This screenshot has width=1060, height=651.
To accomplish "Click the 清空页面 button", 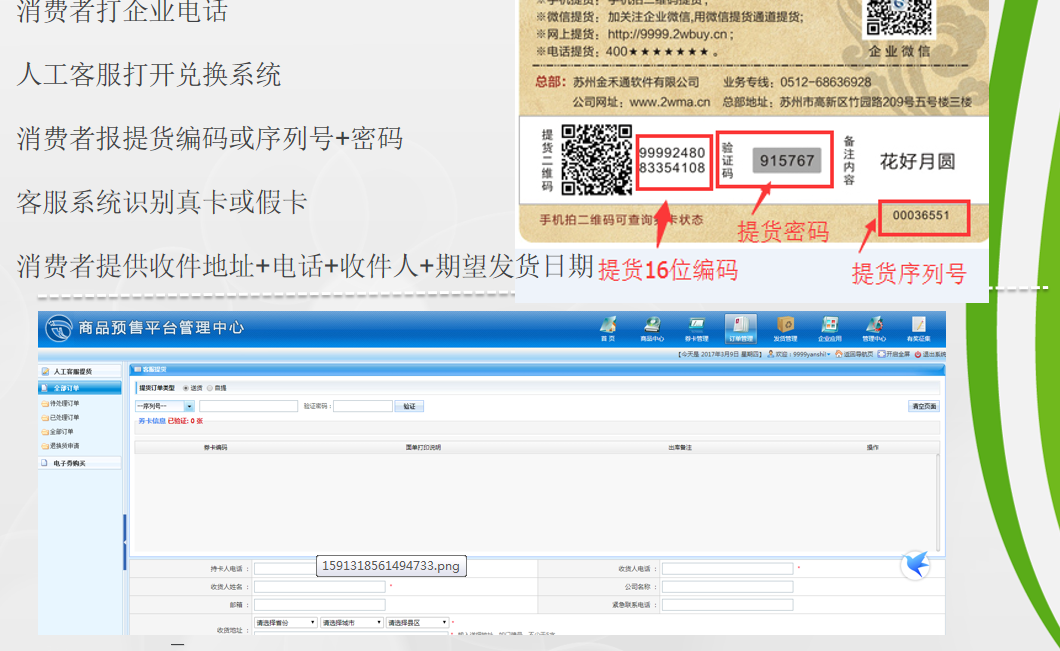I will coord(923,406).
